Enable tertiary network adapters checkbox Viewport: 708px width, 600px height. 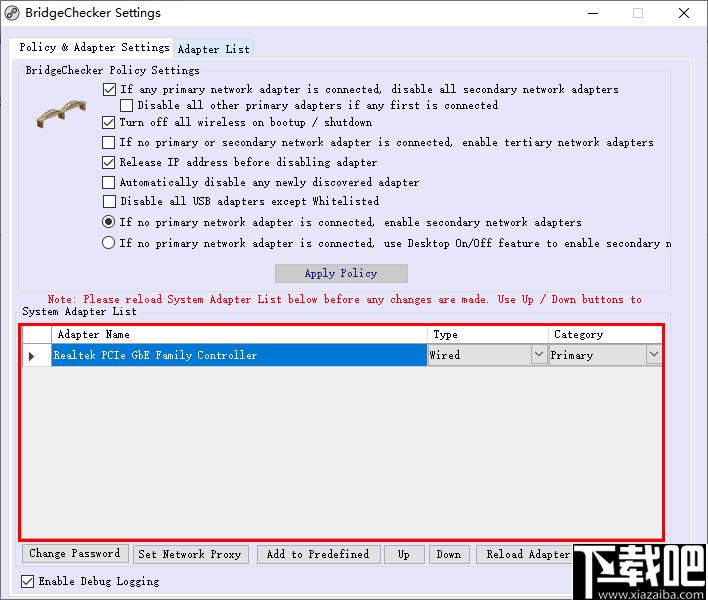[x=108, y=143]
